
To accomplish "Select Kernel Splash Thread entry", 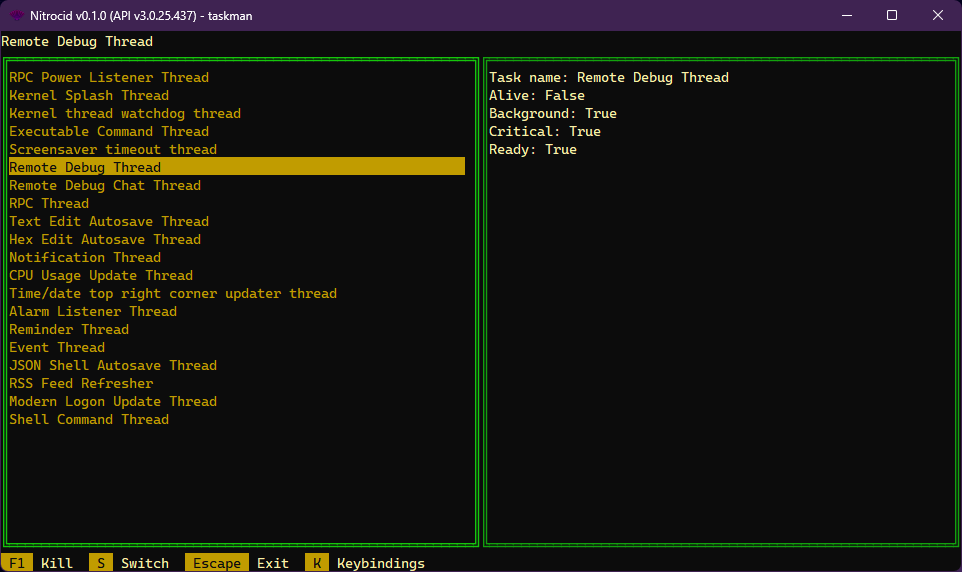I will 89,95.
